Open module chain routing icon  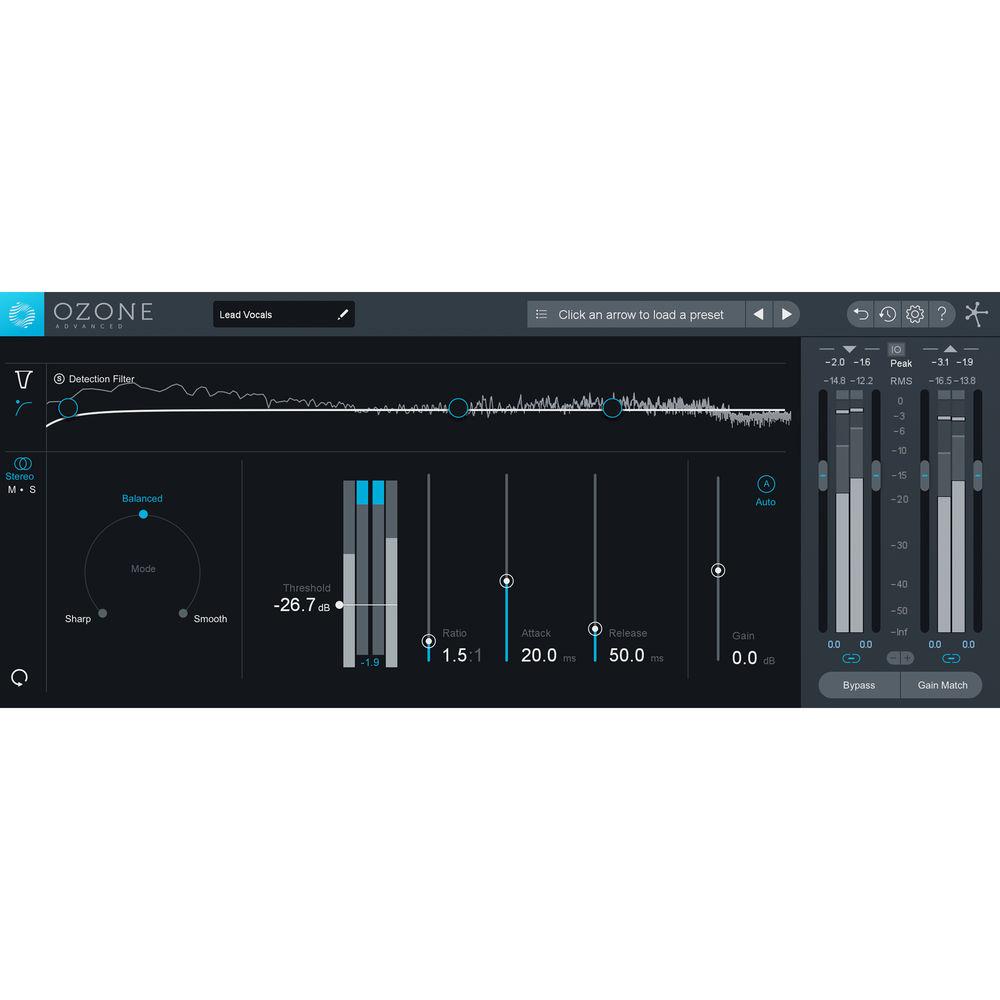(975, 313)
